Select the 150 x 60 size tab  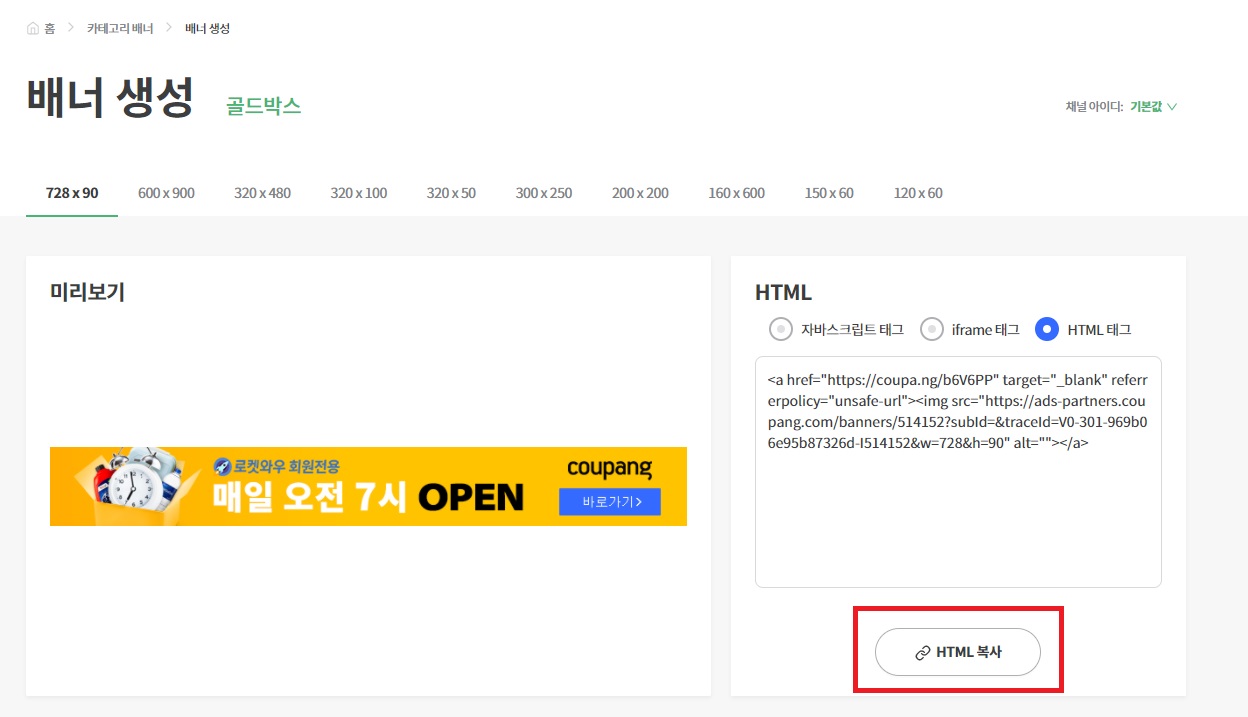pos(829,193)
